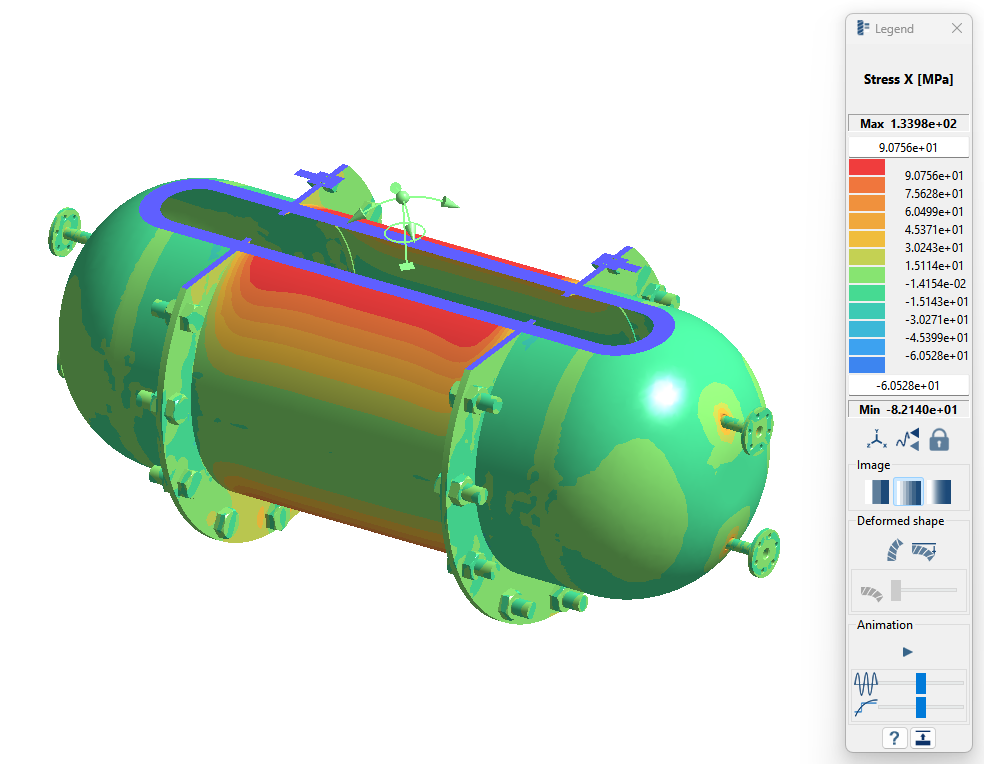Play the animation
The width and height of the screenshot is (984, 764).
[x=907, y=652]
